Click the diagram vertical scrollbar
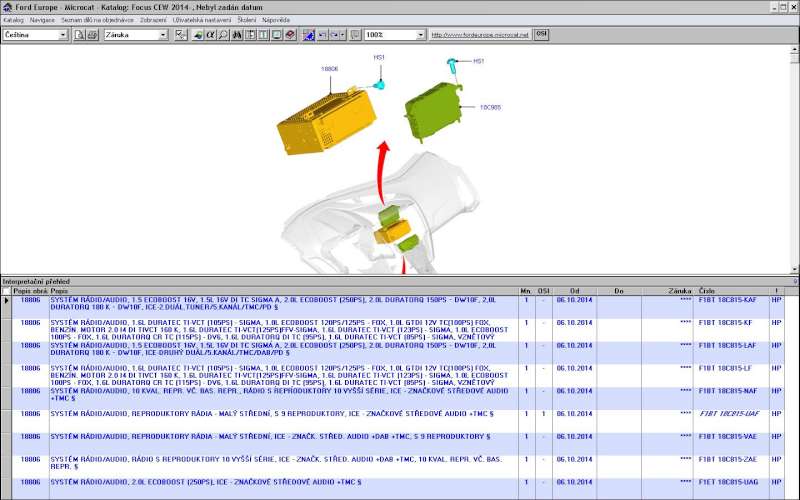800x500 pixels. (x=794, y=160)
